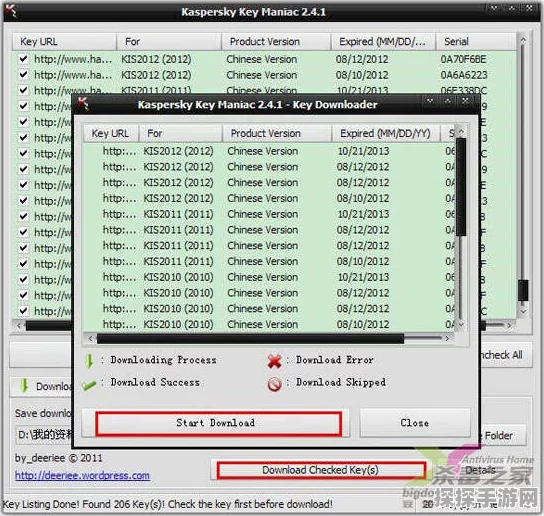Sort main window list by Key URL header
Image resolution: width=544 pixels, height=516 pixels.
click(x=64, y=42)
